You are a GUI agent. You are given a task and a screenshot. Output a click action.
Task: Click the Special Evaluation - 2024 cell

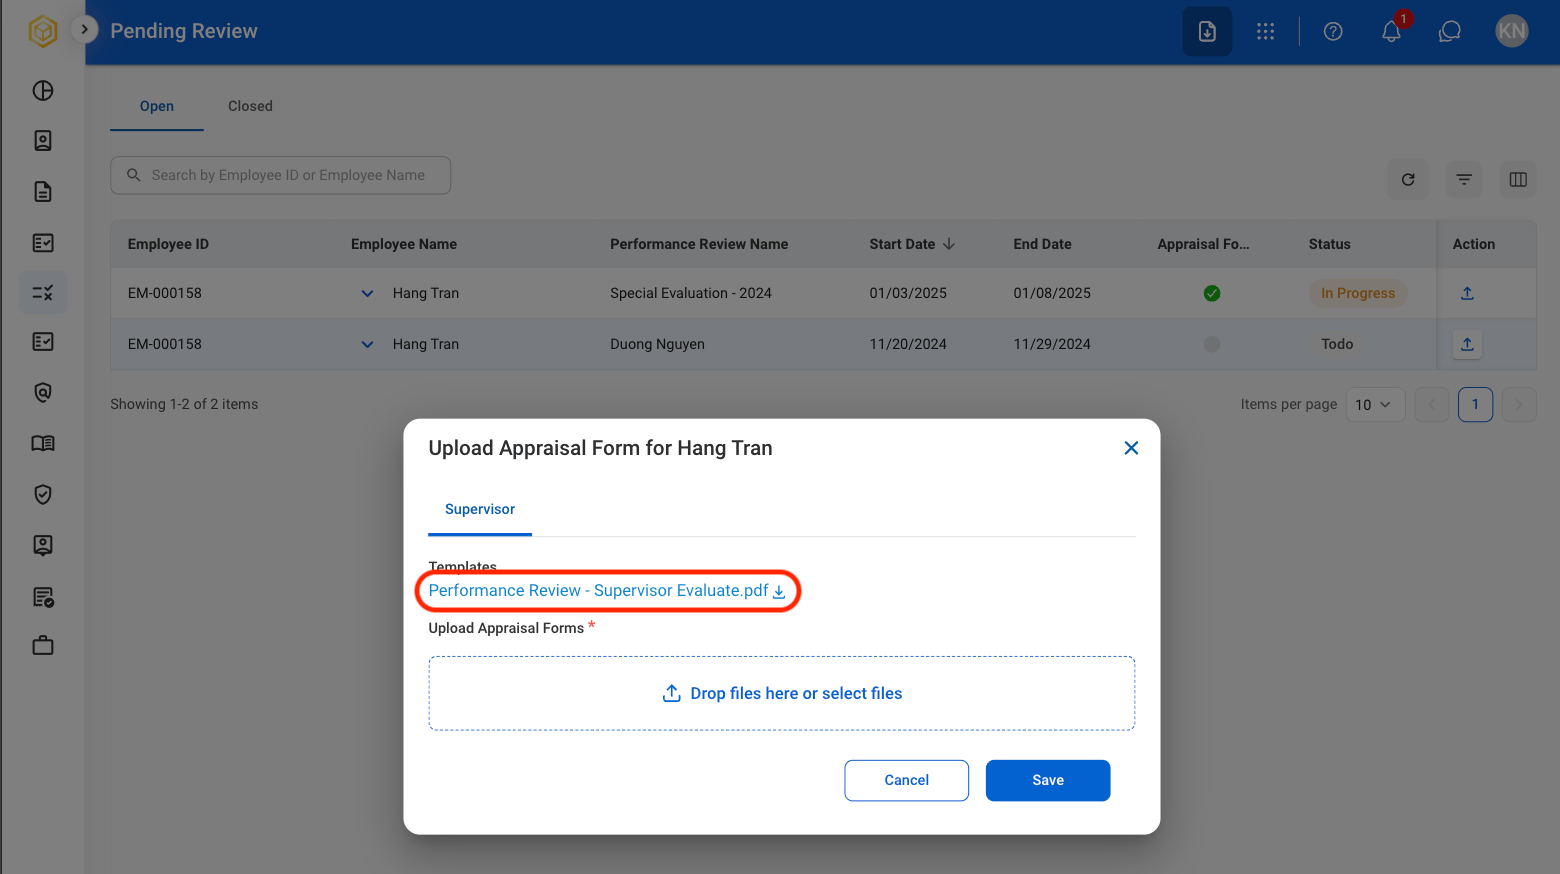click(x=691, y=293)
